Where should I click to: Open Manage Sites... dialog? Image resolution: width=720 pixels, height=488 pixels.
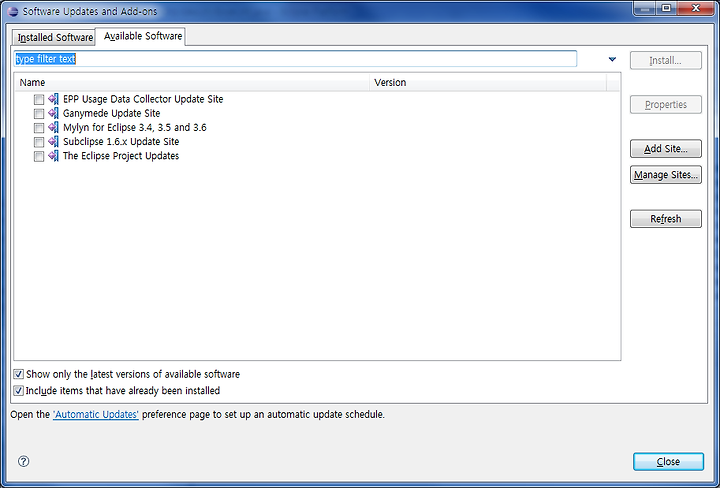[665, 175]
